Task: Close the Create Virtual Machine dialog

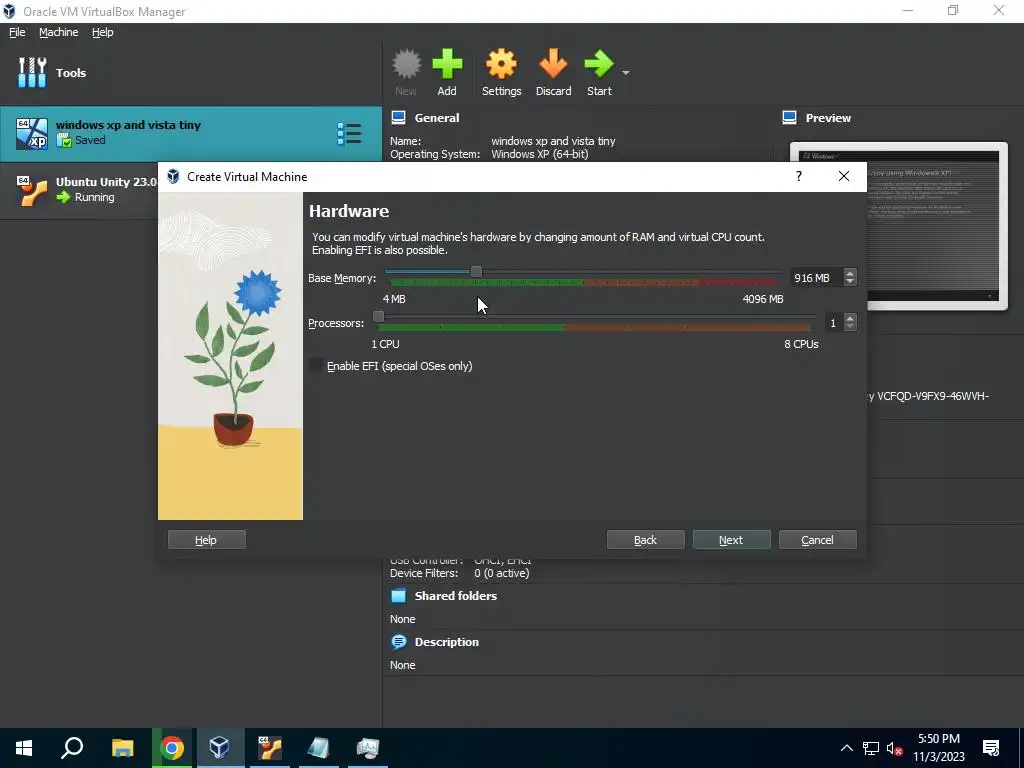Action: [844, 176]
